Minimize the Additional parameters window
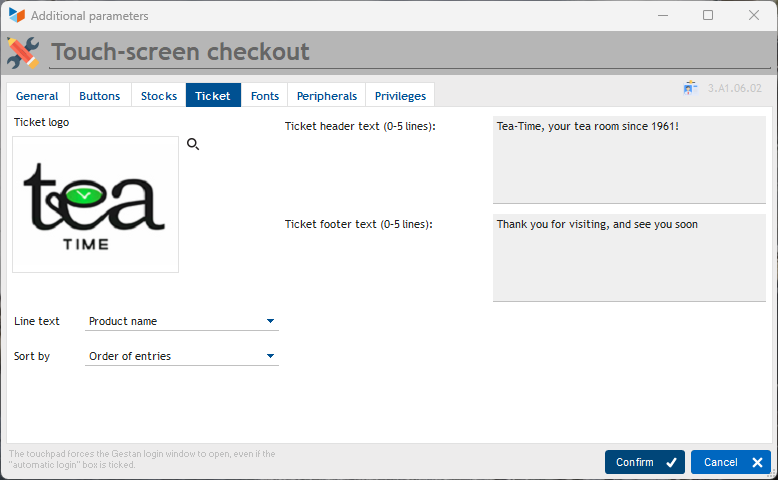 [x=662, y=15]
